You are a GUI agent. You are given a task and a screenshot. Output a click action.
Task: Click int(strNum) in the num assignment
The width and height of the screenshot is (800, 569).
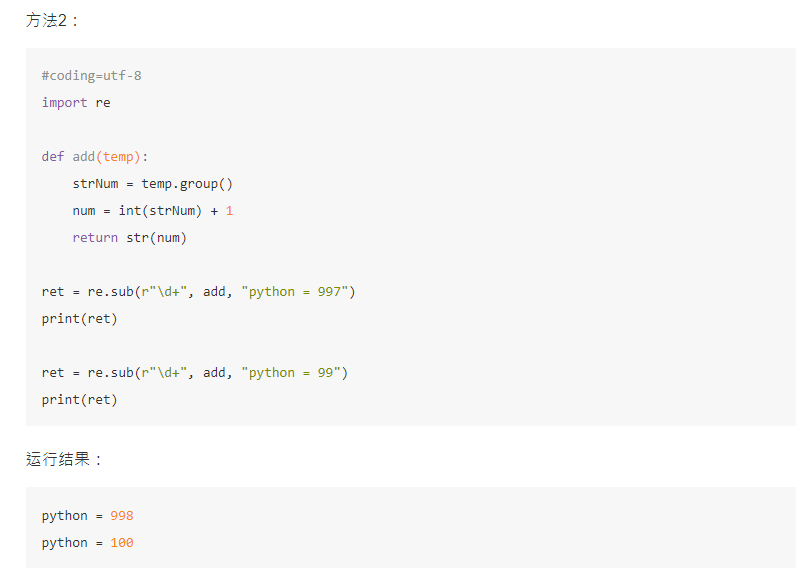[160, 211]
